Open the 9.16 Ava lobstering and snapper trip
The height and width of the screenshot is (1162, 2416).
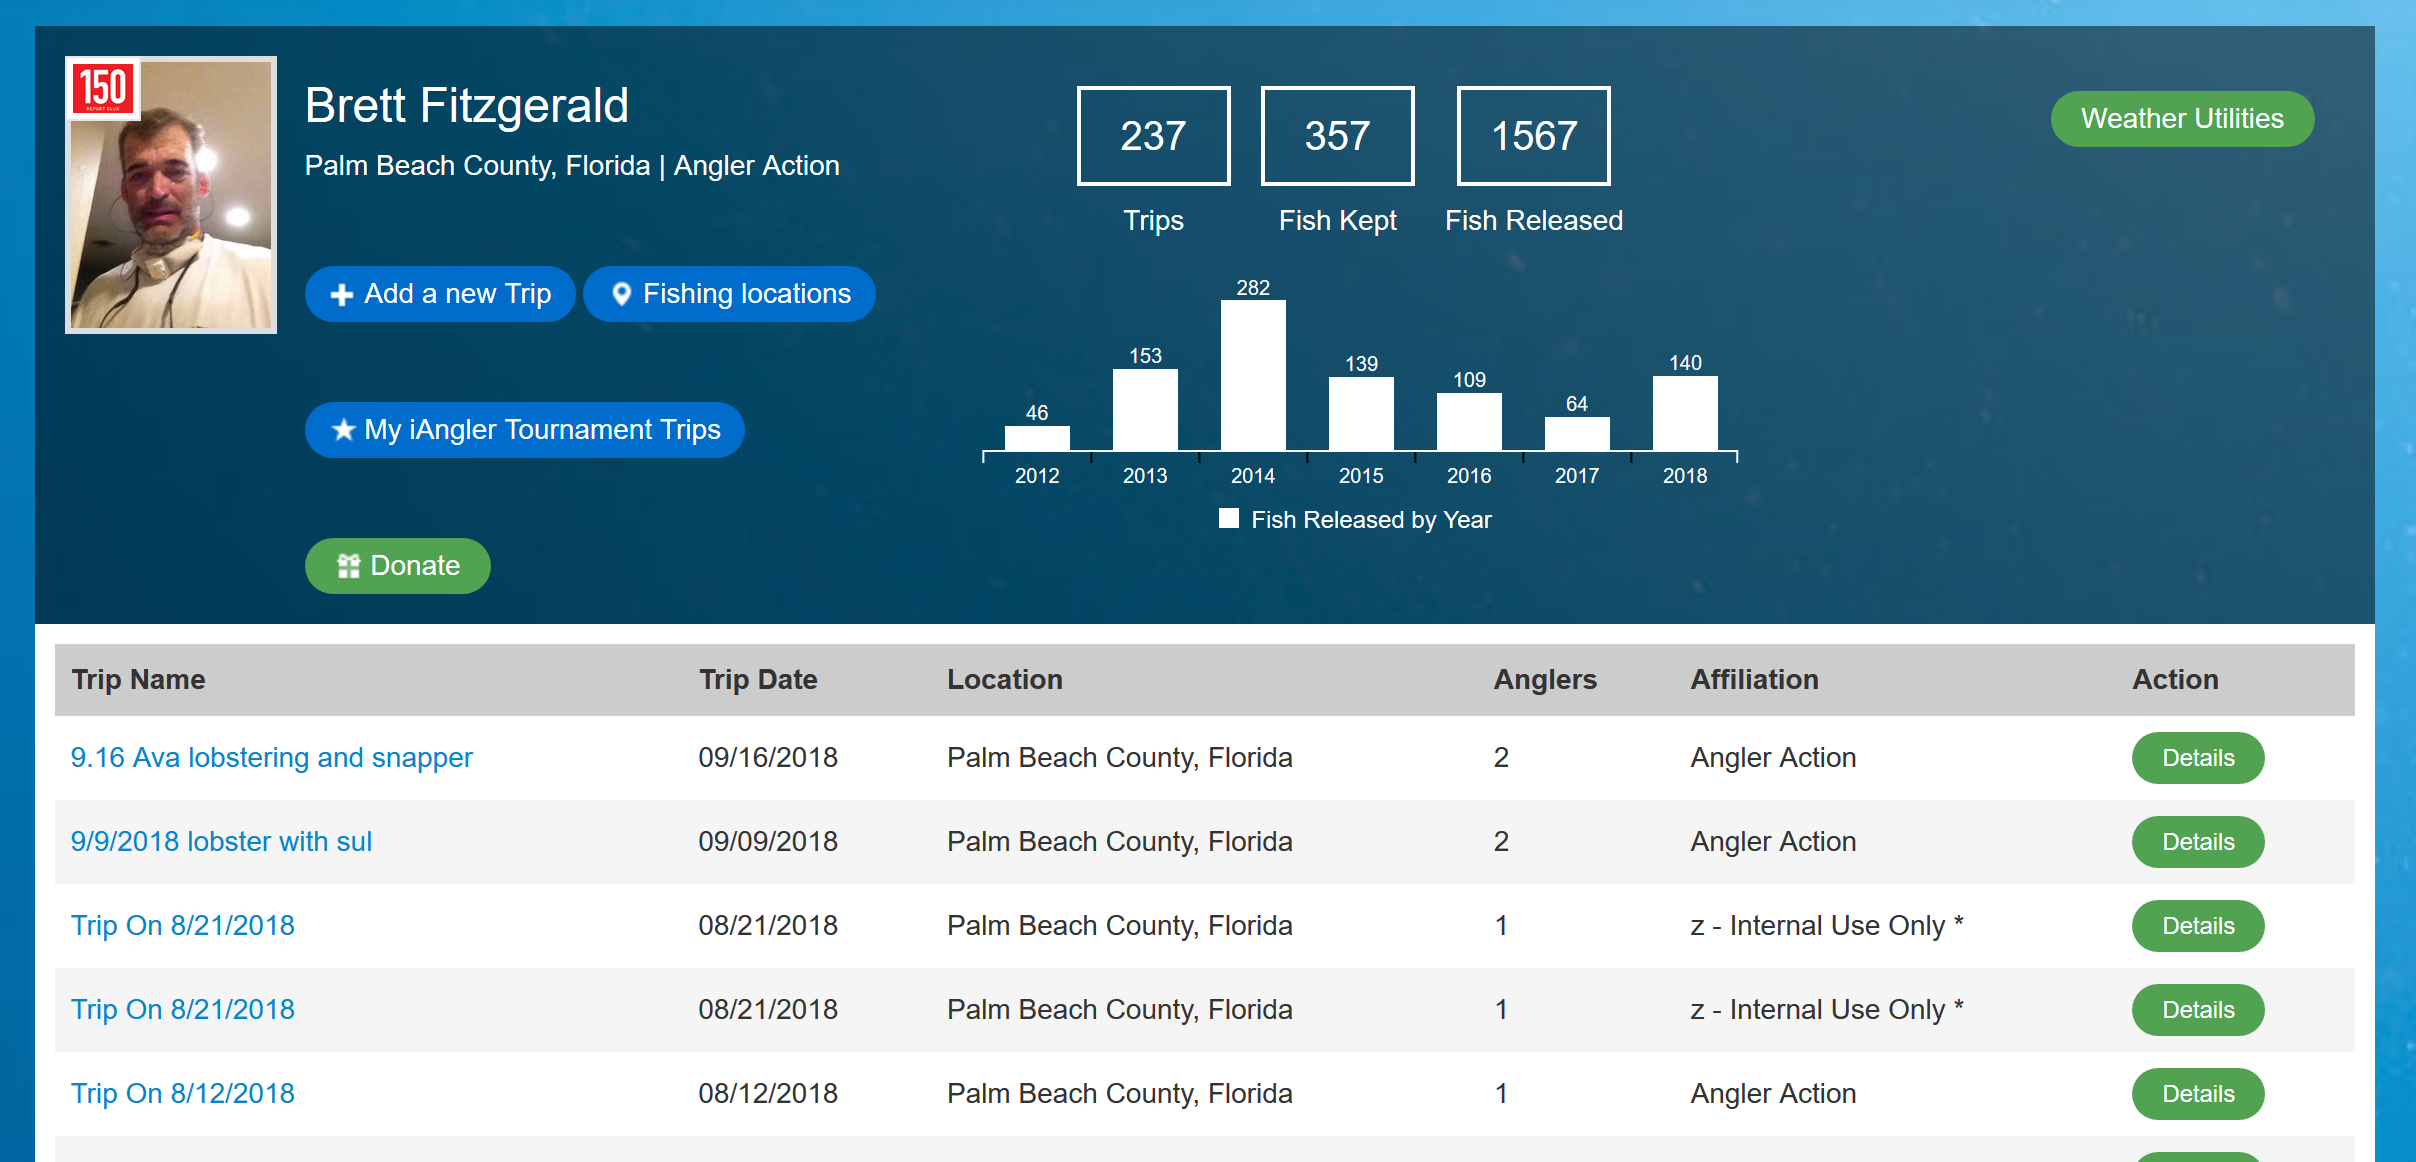click(x=271, y=758)
